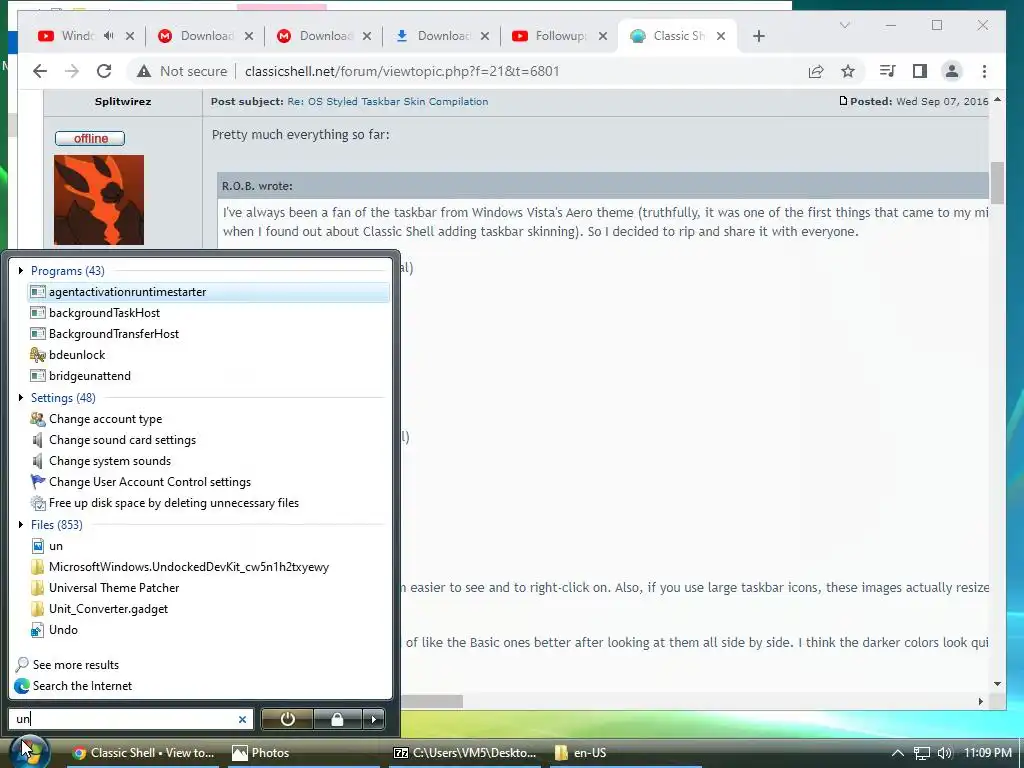This screenshot has height=768, width=1024.
Task: Switch to Chrome Classic Shell taskbar button
Action: (x=144, y=753)
